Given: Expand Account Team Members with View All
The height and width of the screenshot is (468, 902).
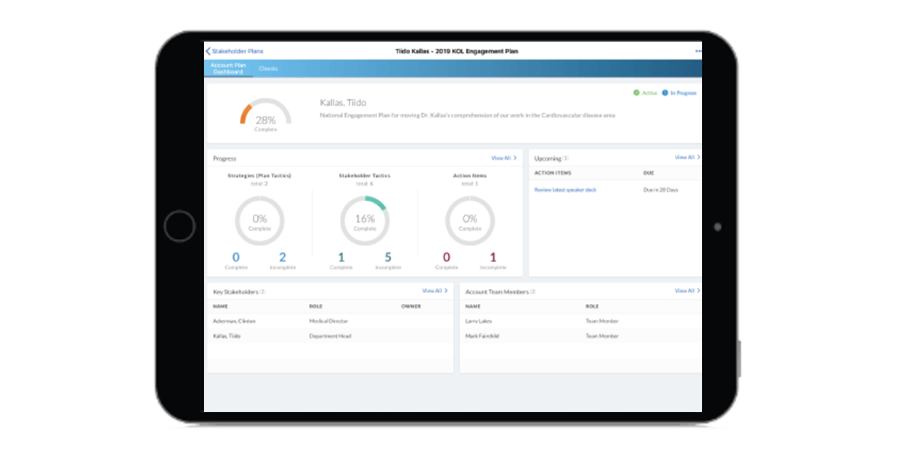Looking at the screenshot, I should [686, 291].
